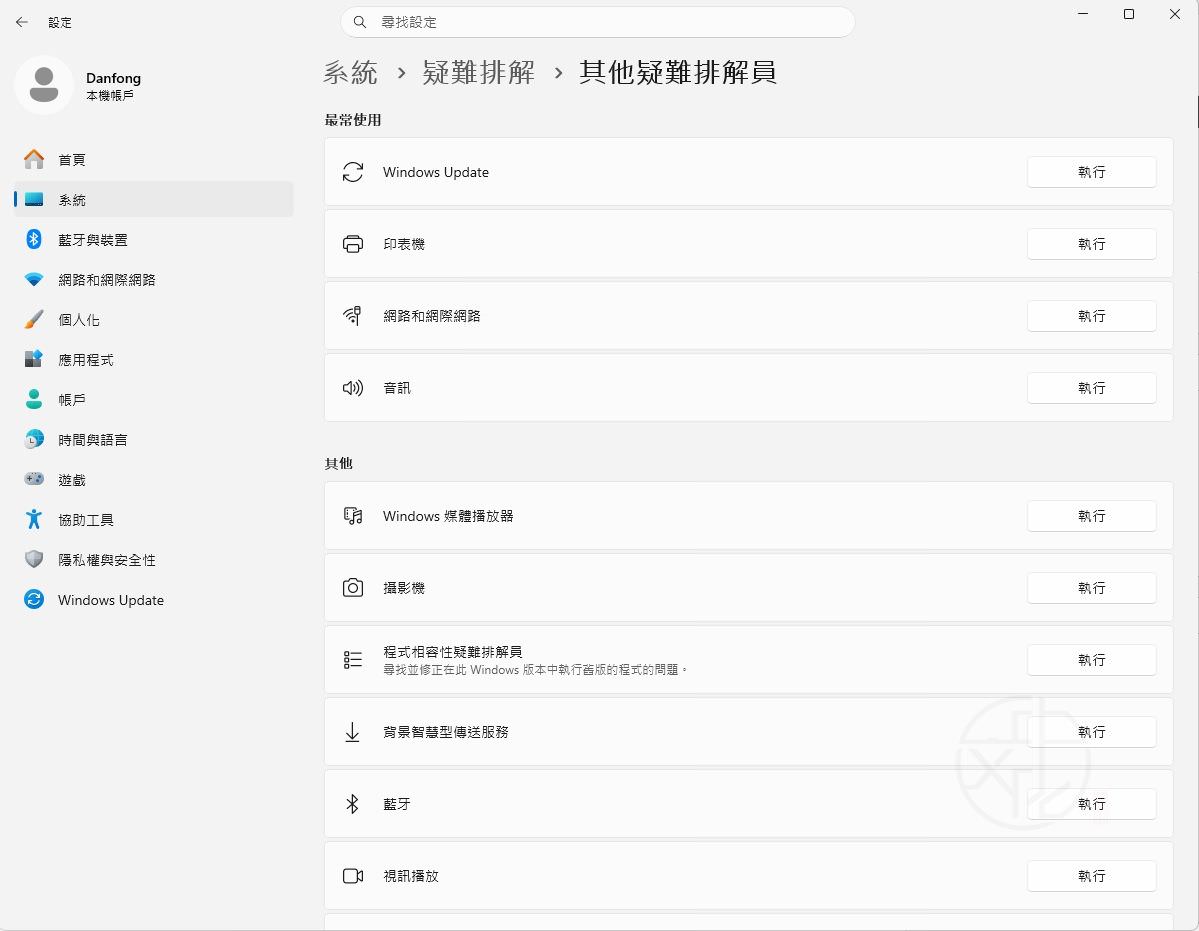This screenshot has height=931, width=1199.
Task: Click the 尋找並修正 compatibility description text
Action: pyautogui.click(x=535, y=670)
